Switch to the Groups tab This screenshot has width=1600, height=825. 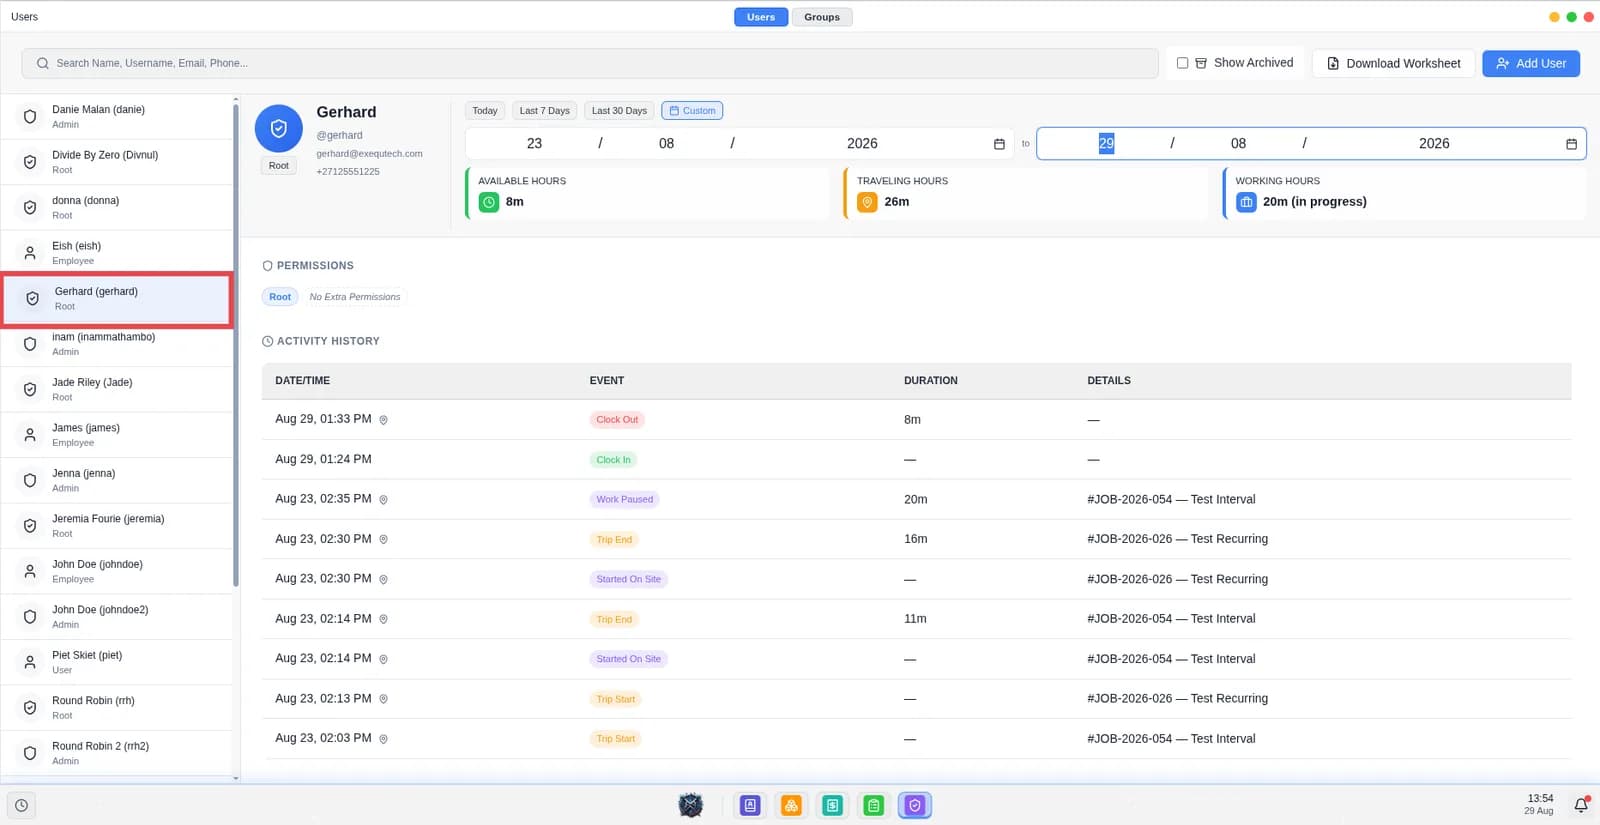(x=822, y=17)
